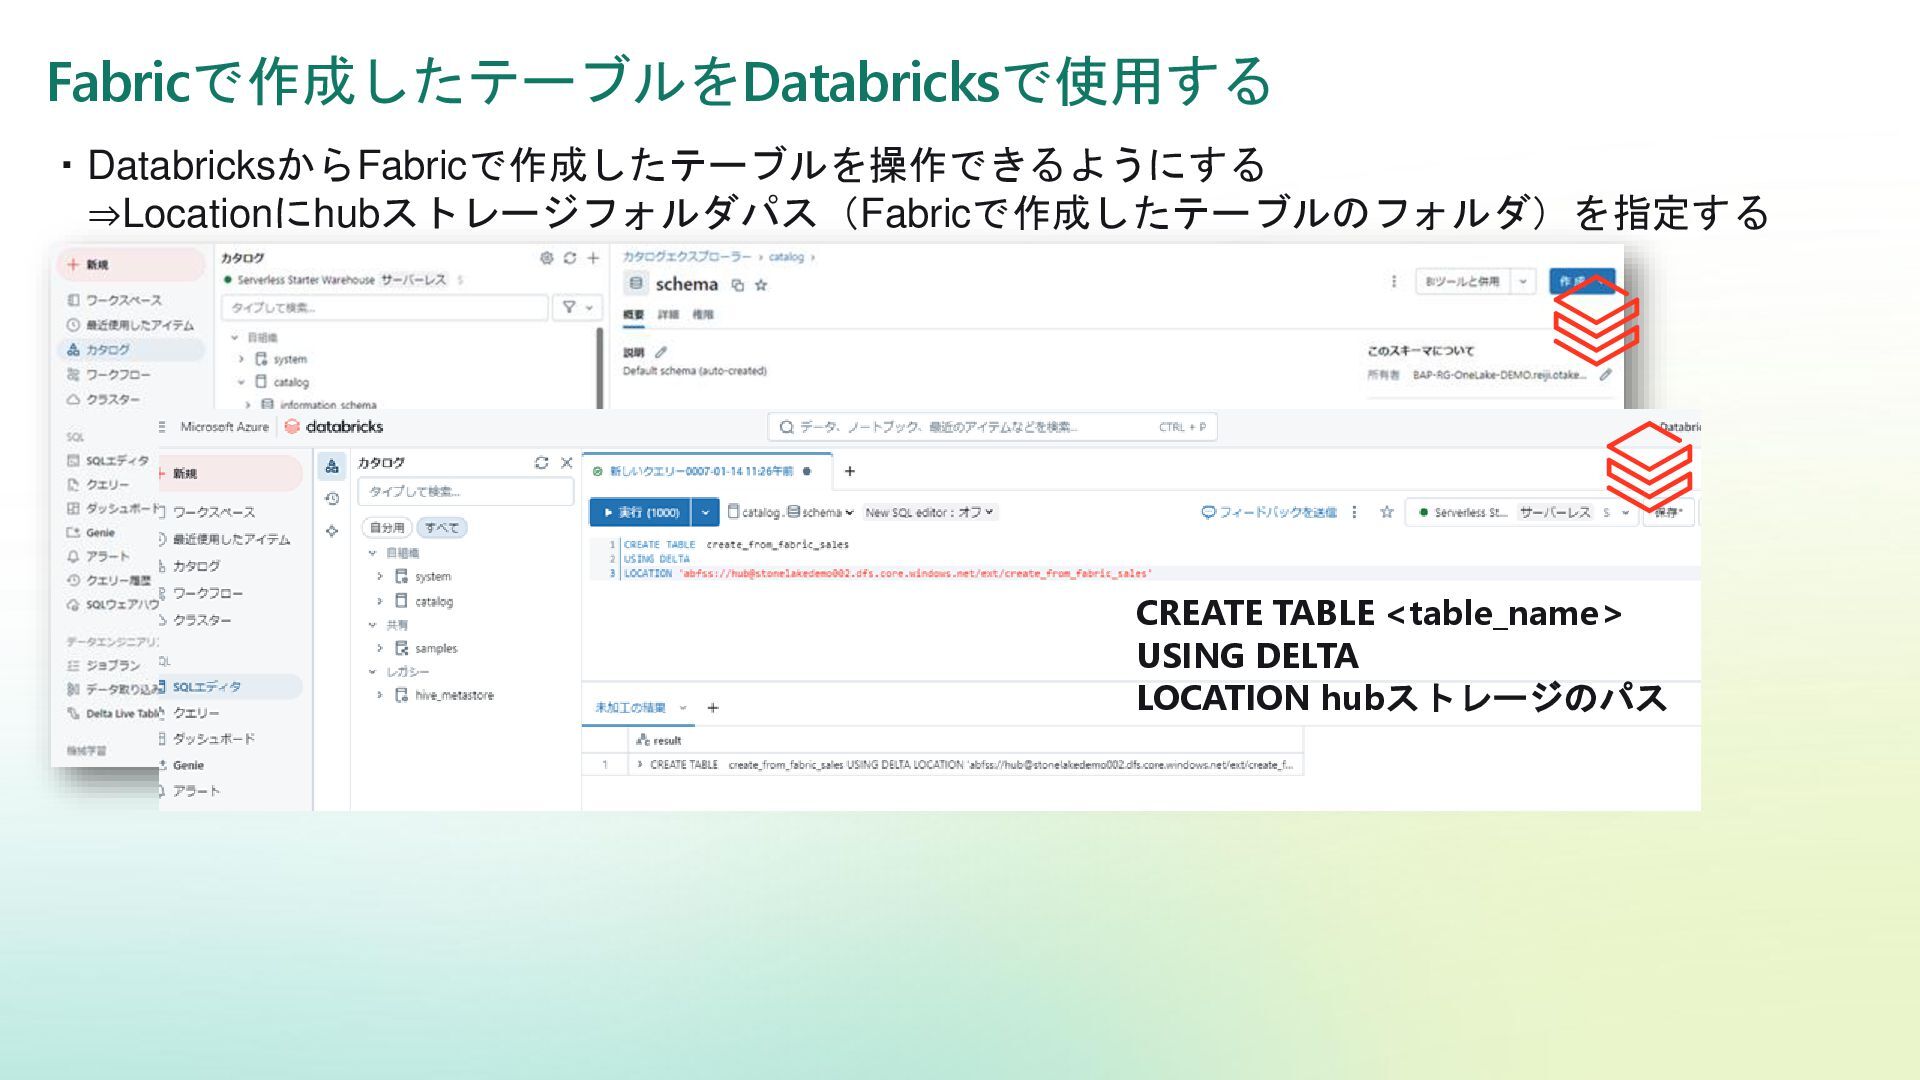Run the query with 実行 (1000)
The width and height of the screenshot is (1920, 1080).
click(640, 512)
